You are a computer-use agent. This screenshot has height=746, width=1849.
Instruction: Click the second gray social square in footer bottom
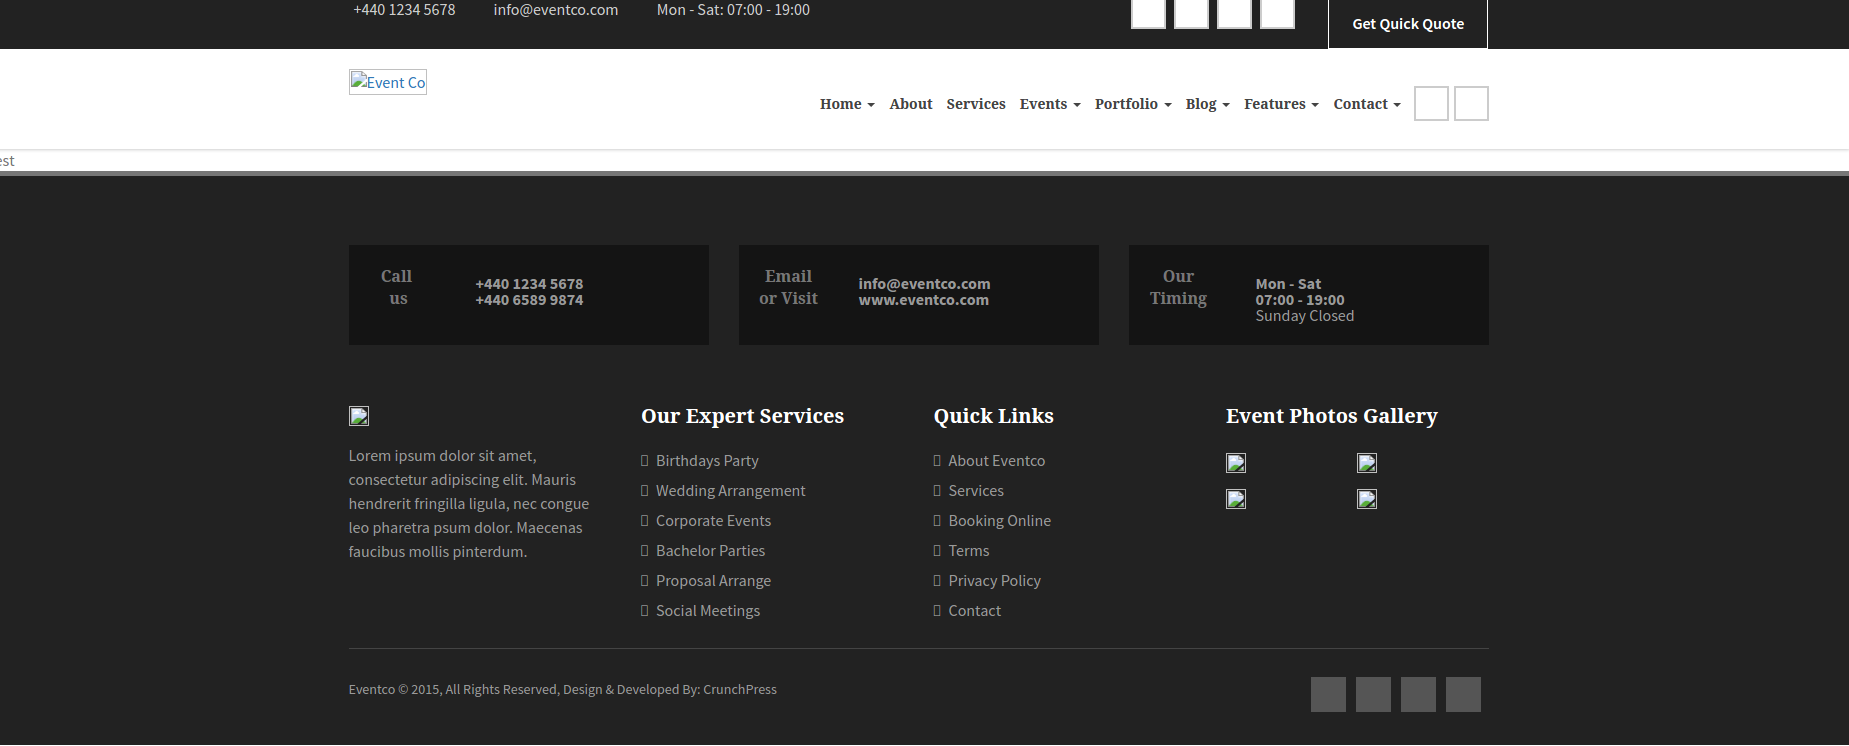(x=1373, y=694)
